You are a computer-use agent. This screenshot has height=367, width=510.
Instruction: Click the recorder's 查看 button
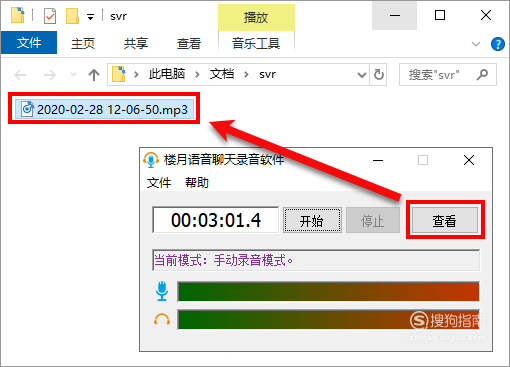[x=445, y=220]
